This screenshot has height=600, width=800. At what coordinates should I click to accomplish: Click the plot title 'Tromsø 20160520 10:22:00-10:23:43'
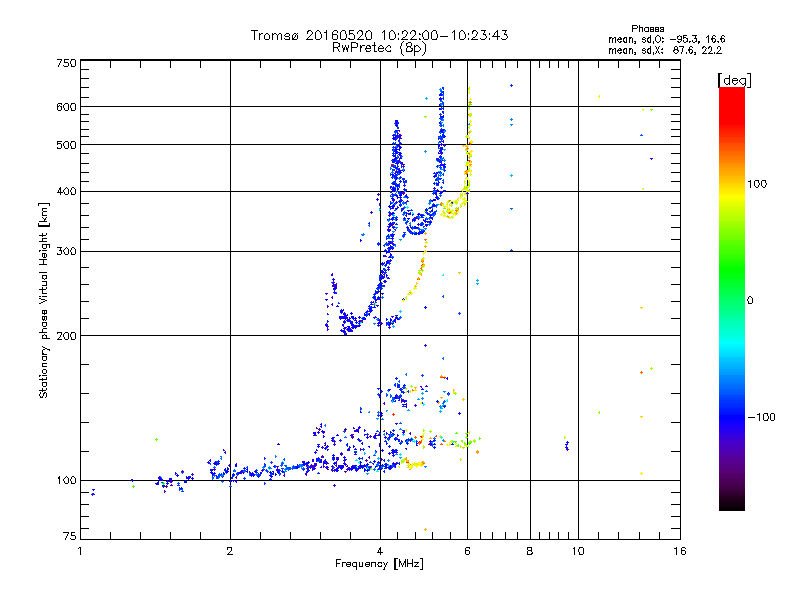379,35
